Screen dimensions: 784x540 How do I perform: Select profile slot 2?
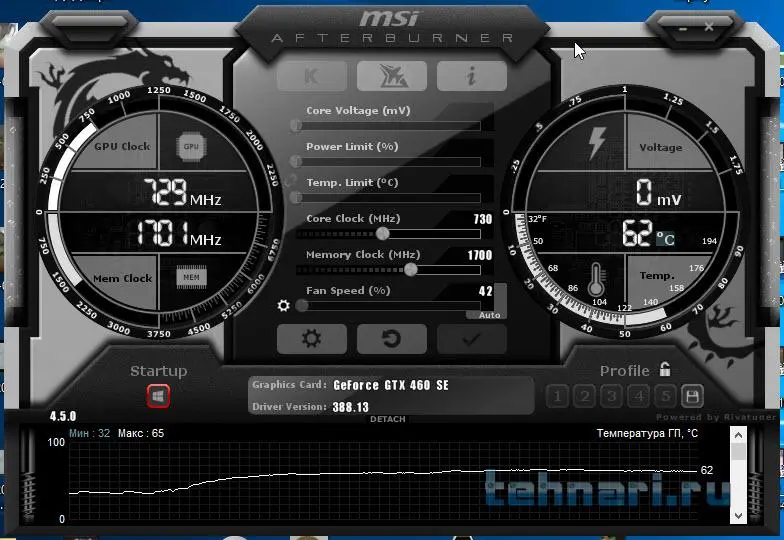pyautogui.click(x=584, y=396)
